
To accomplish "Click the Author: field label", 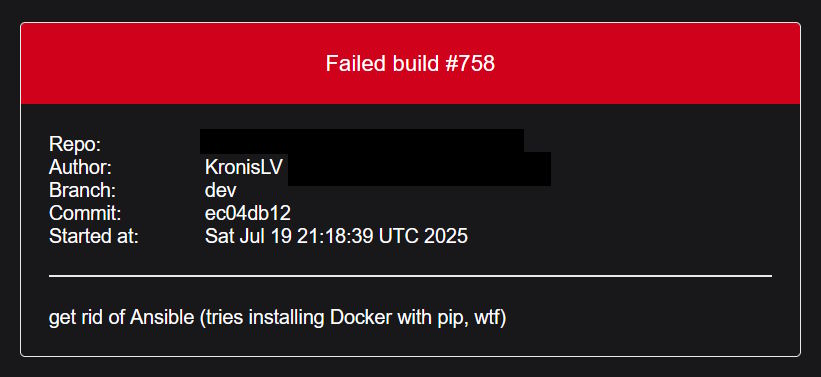I will pos(80,167).
